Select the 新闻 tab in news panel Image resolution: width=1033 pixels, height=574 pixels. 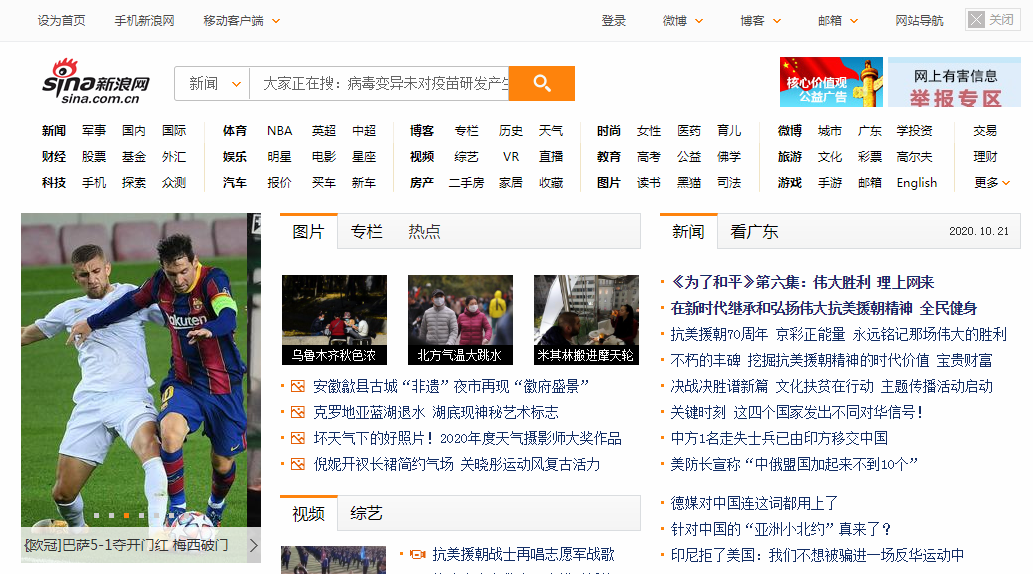[688, 231]
